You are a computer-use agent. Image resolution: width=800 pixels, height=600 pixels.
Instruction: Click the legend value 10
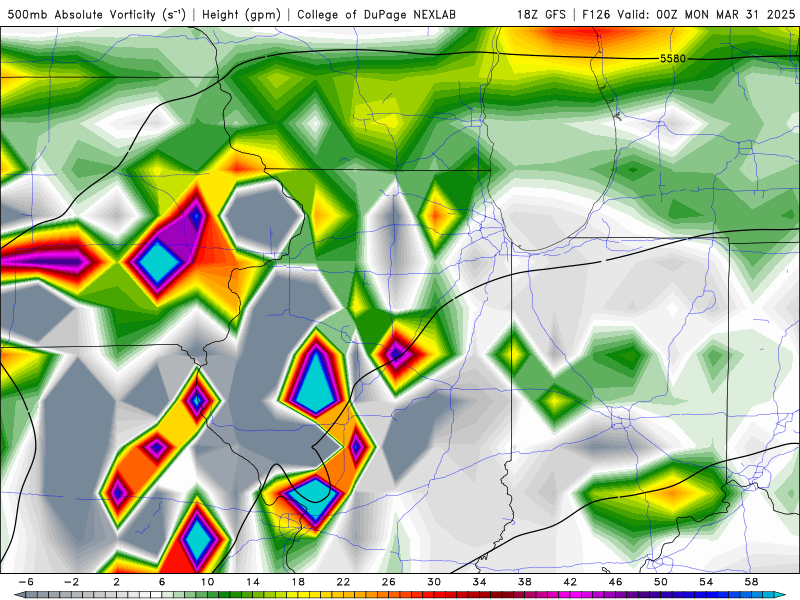click(x=207, y=582)
